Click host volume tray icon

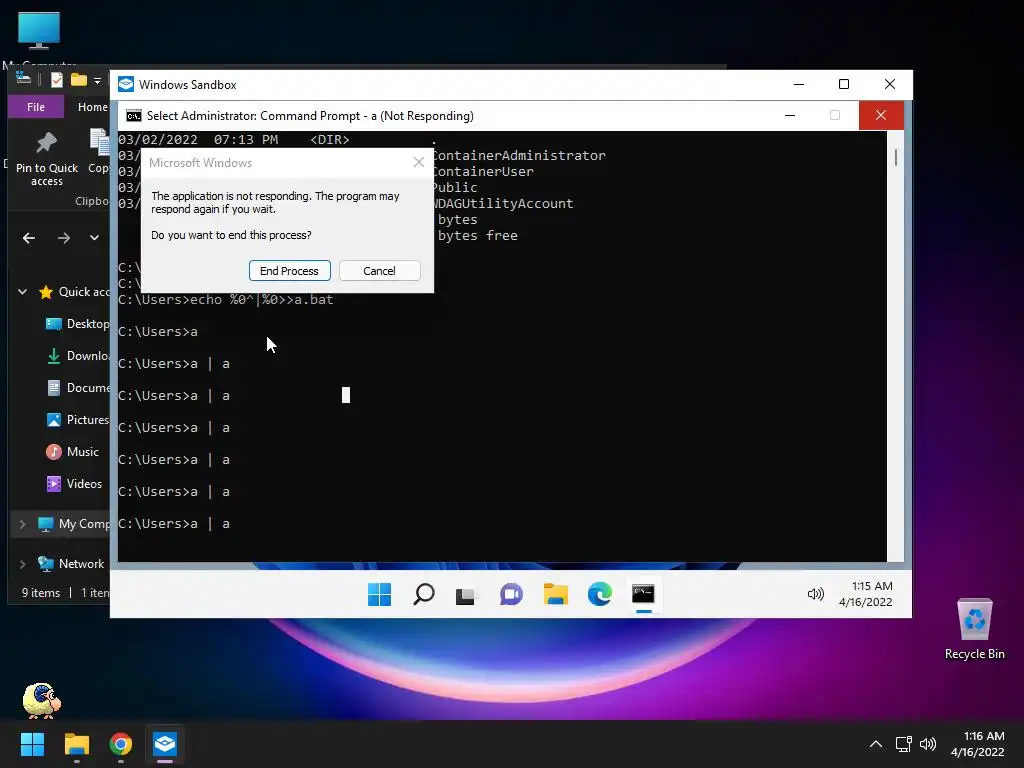pyautogui.click(x=928, y=744)
